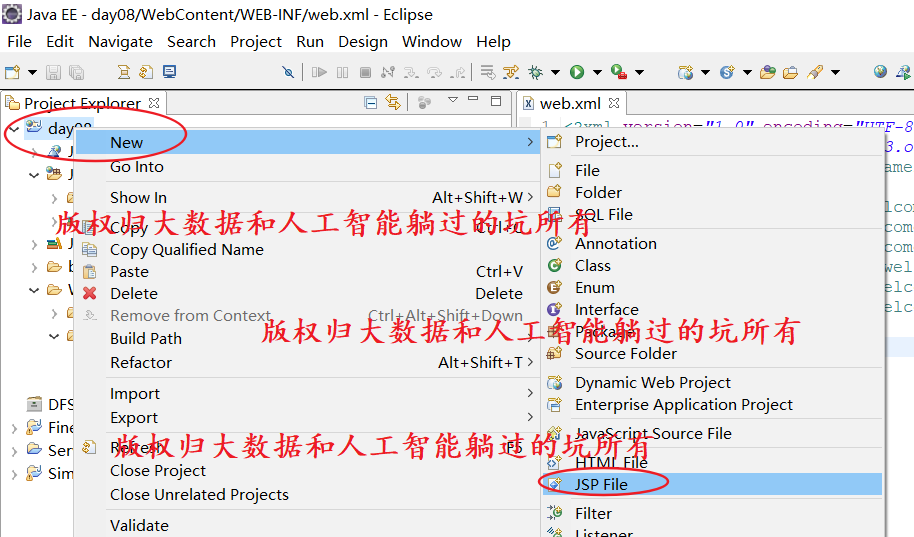The image size is (914, 537).
Task: Close the Project Explorer tab
Action: [x=154, y=103]
